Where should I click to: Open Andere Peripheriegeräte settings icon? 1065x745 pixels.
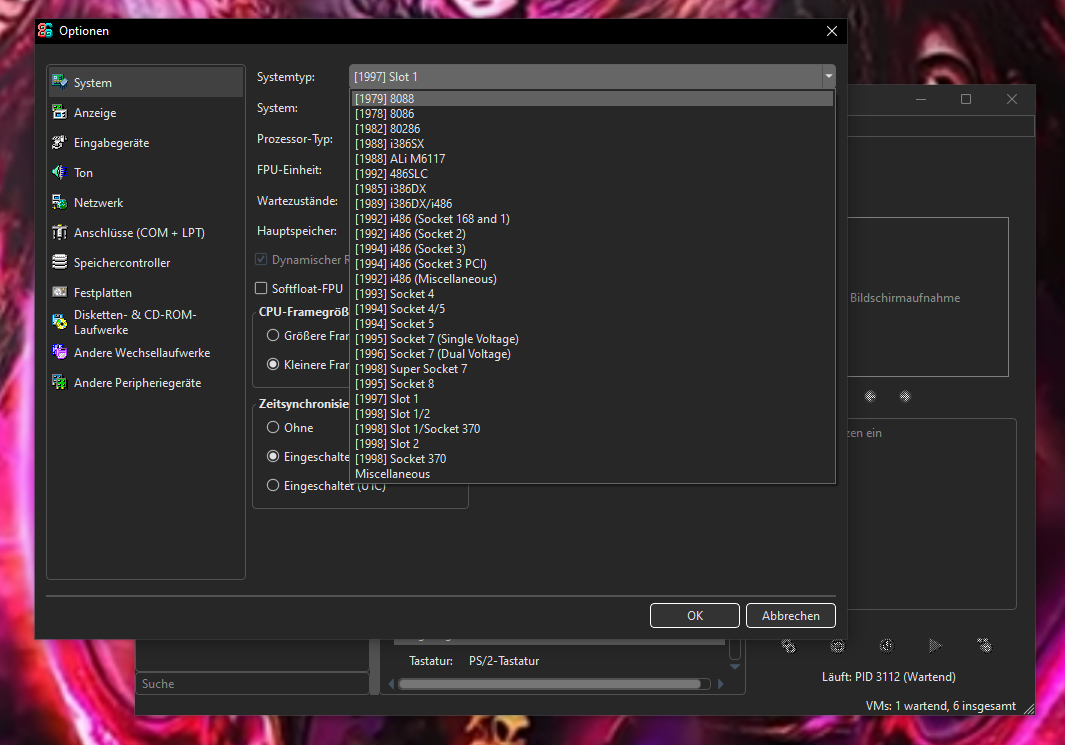(58, 382)
